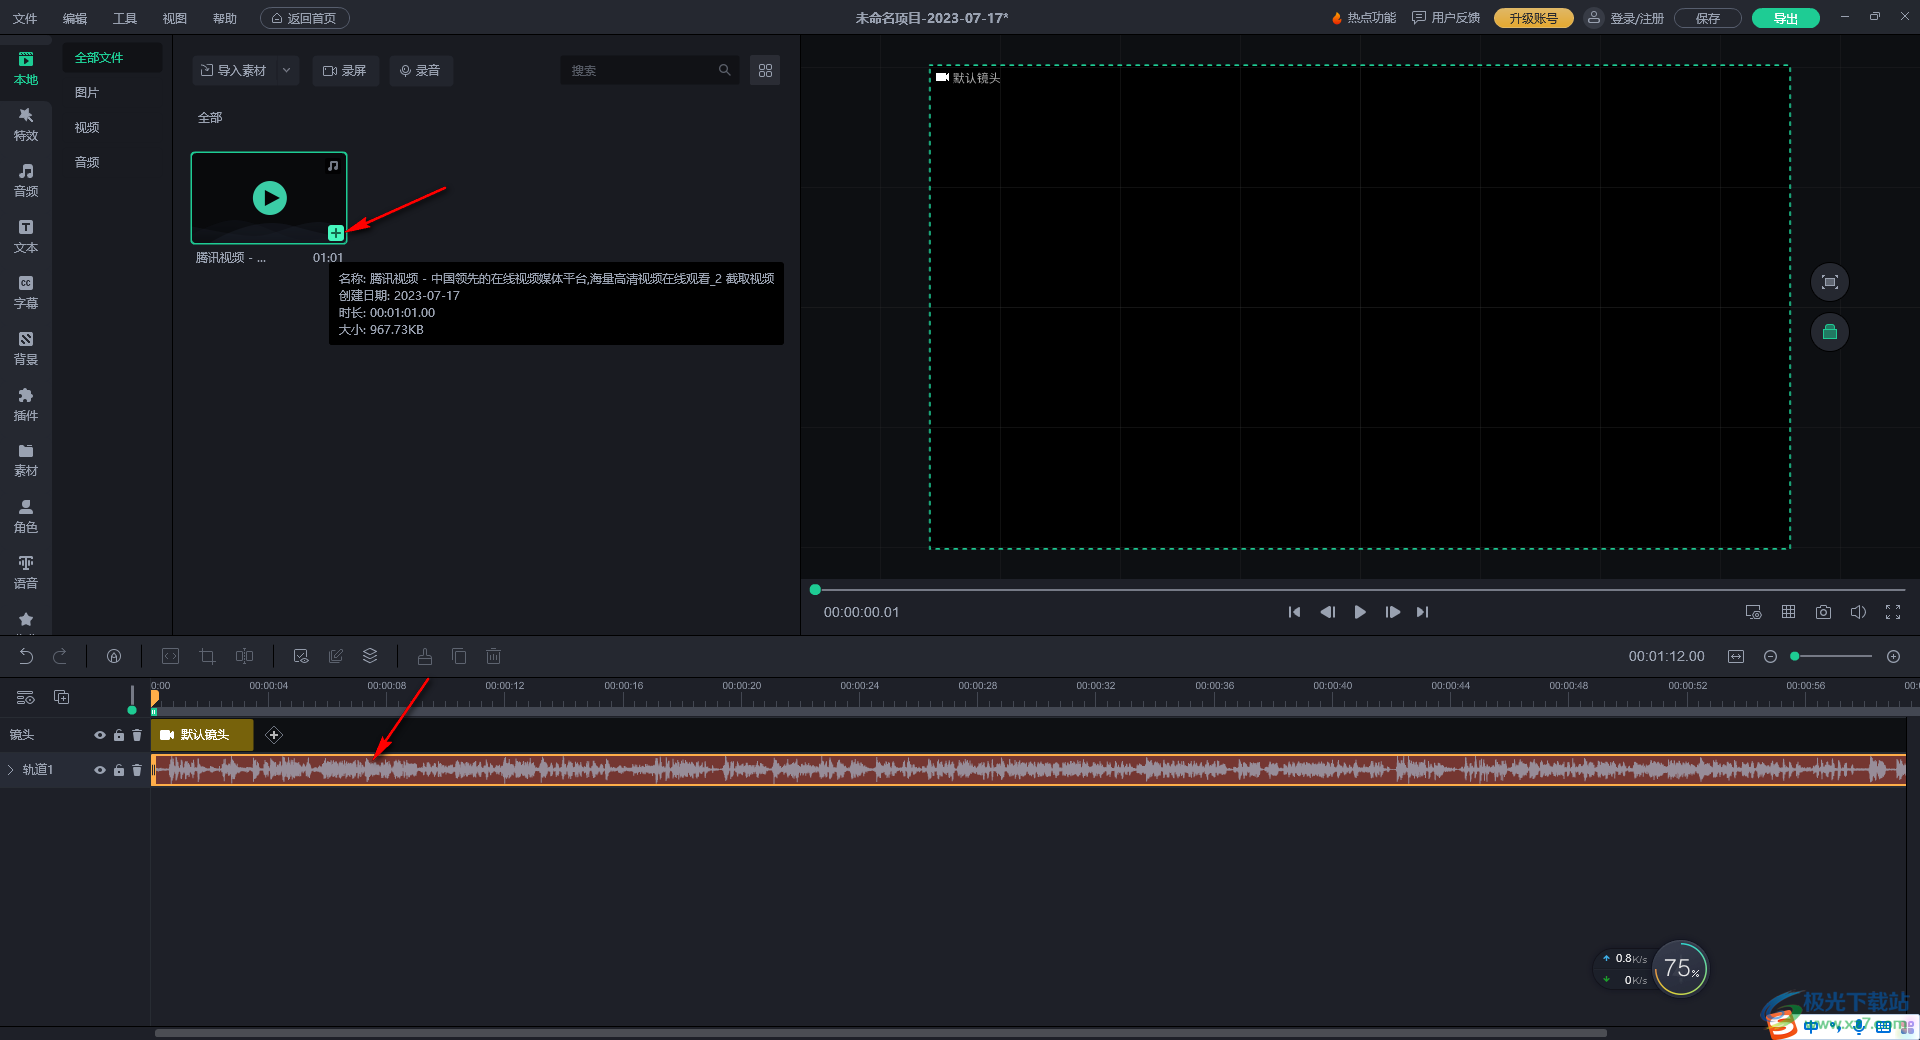Viewport: 1920px width, 1040px height.
Task: Open the 文件 menu
Action: [25, 18]
